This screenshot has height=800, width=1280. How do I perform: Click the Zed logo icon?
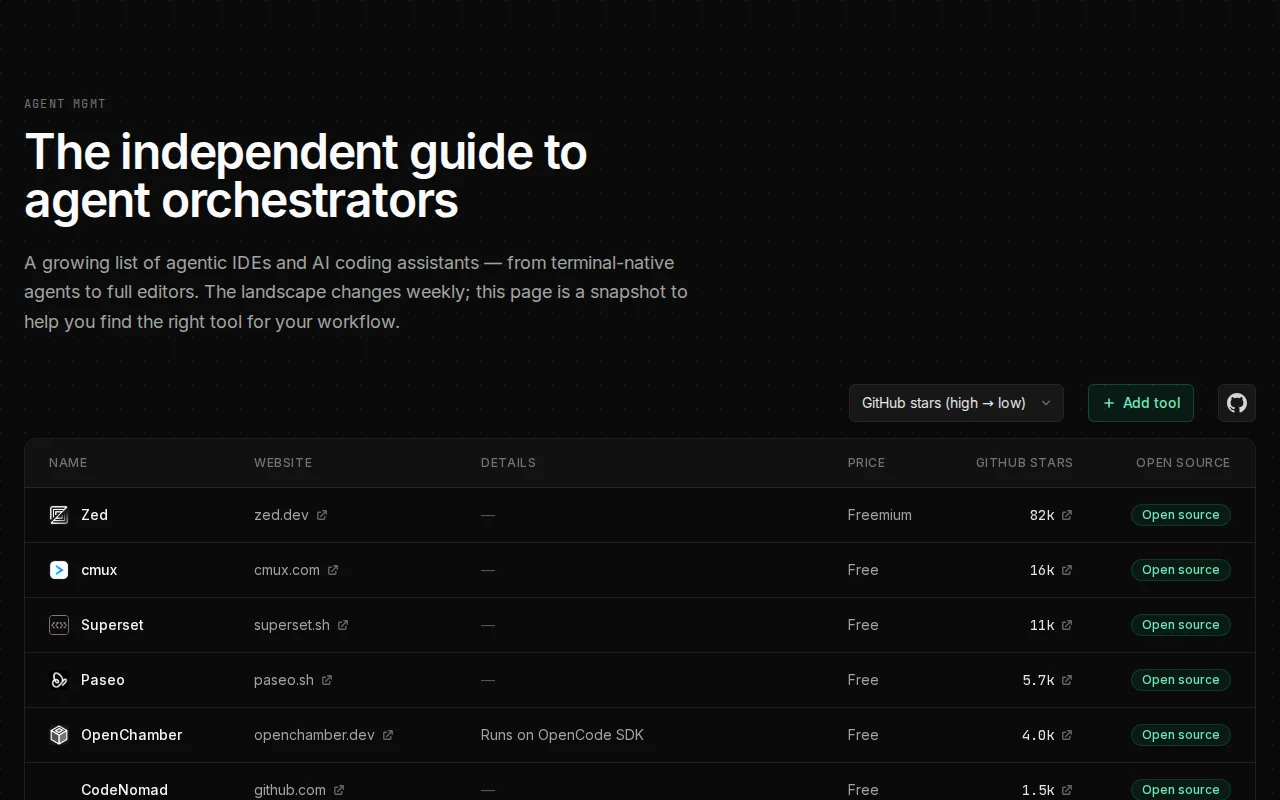tap(59, 515)
